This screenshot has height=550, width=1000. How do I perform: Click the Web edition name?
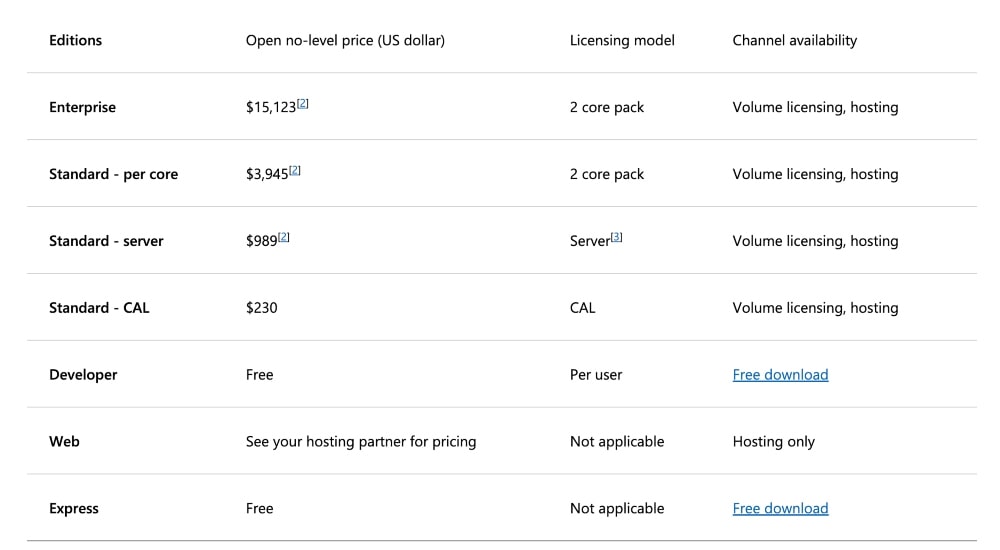tap(64, 442)
